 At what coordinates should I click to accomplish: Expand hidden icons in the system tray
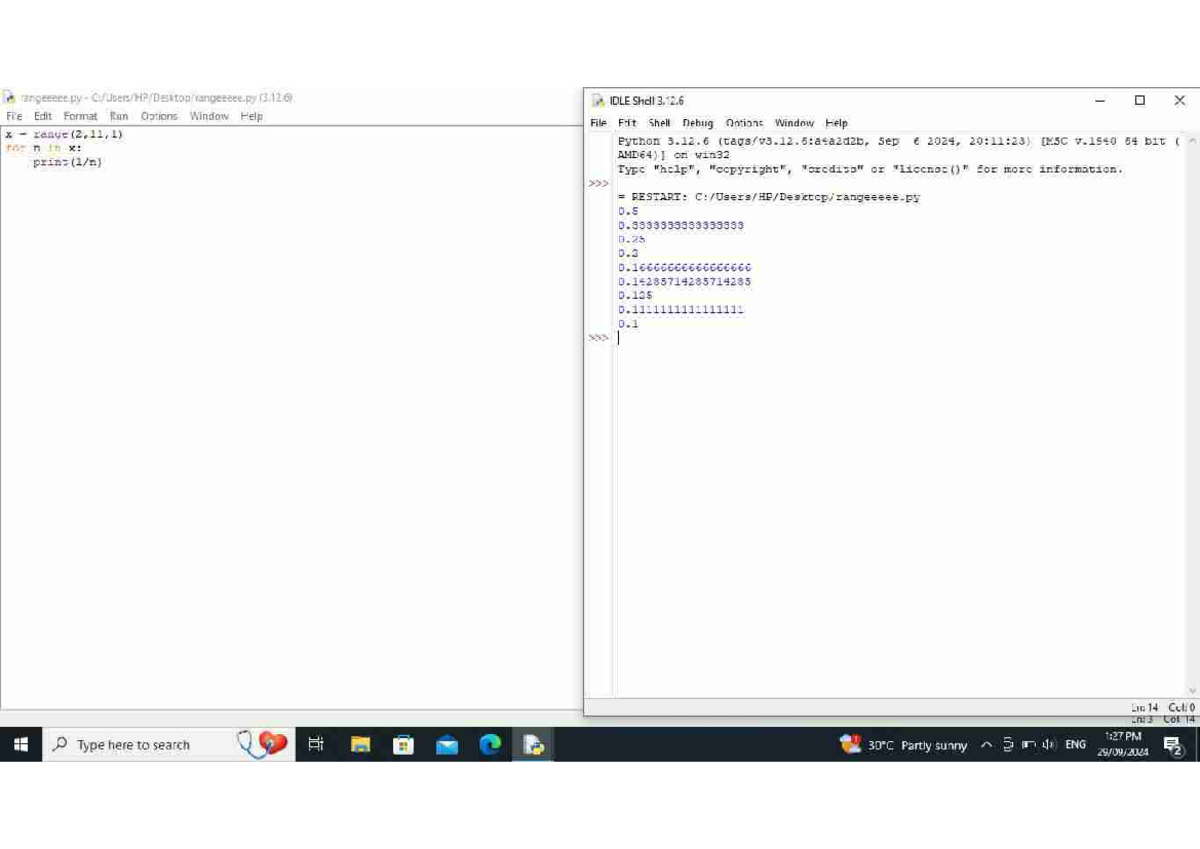click(986, 744)
